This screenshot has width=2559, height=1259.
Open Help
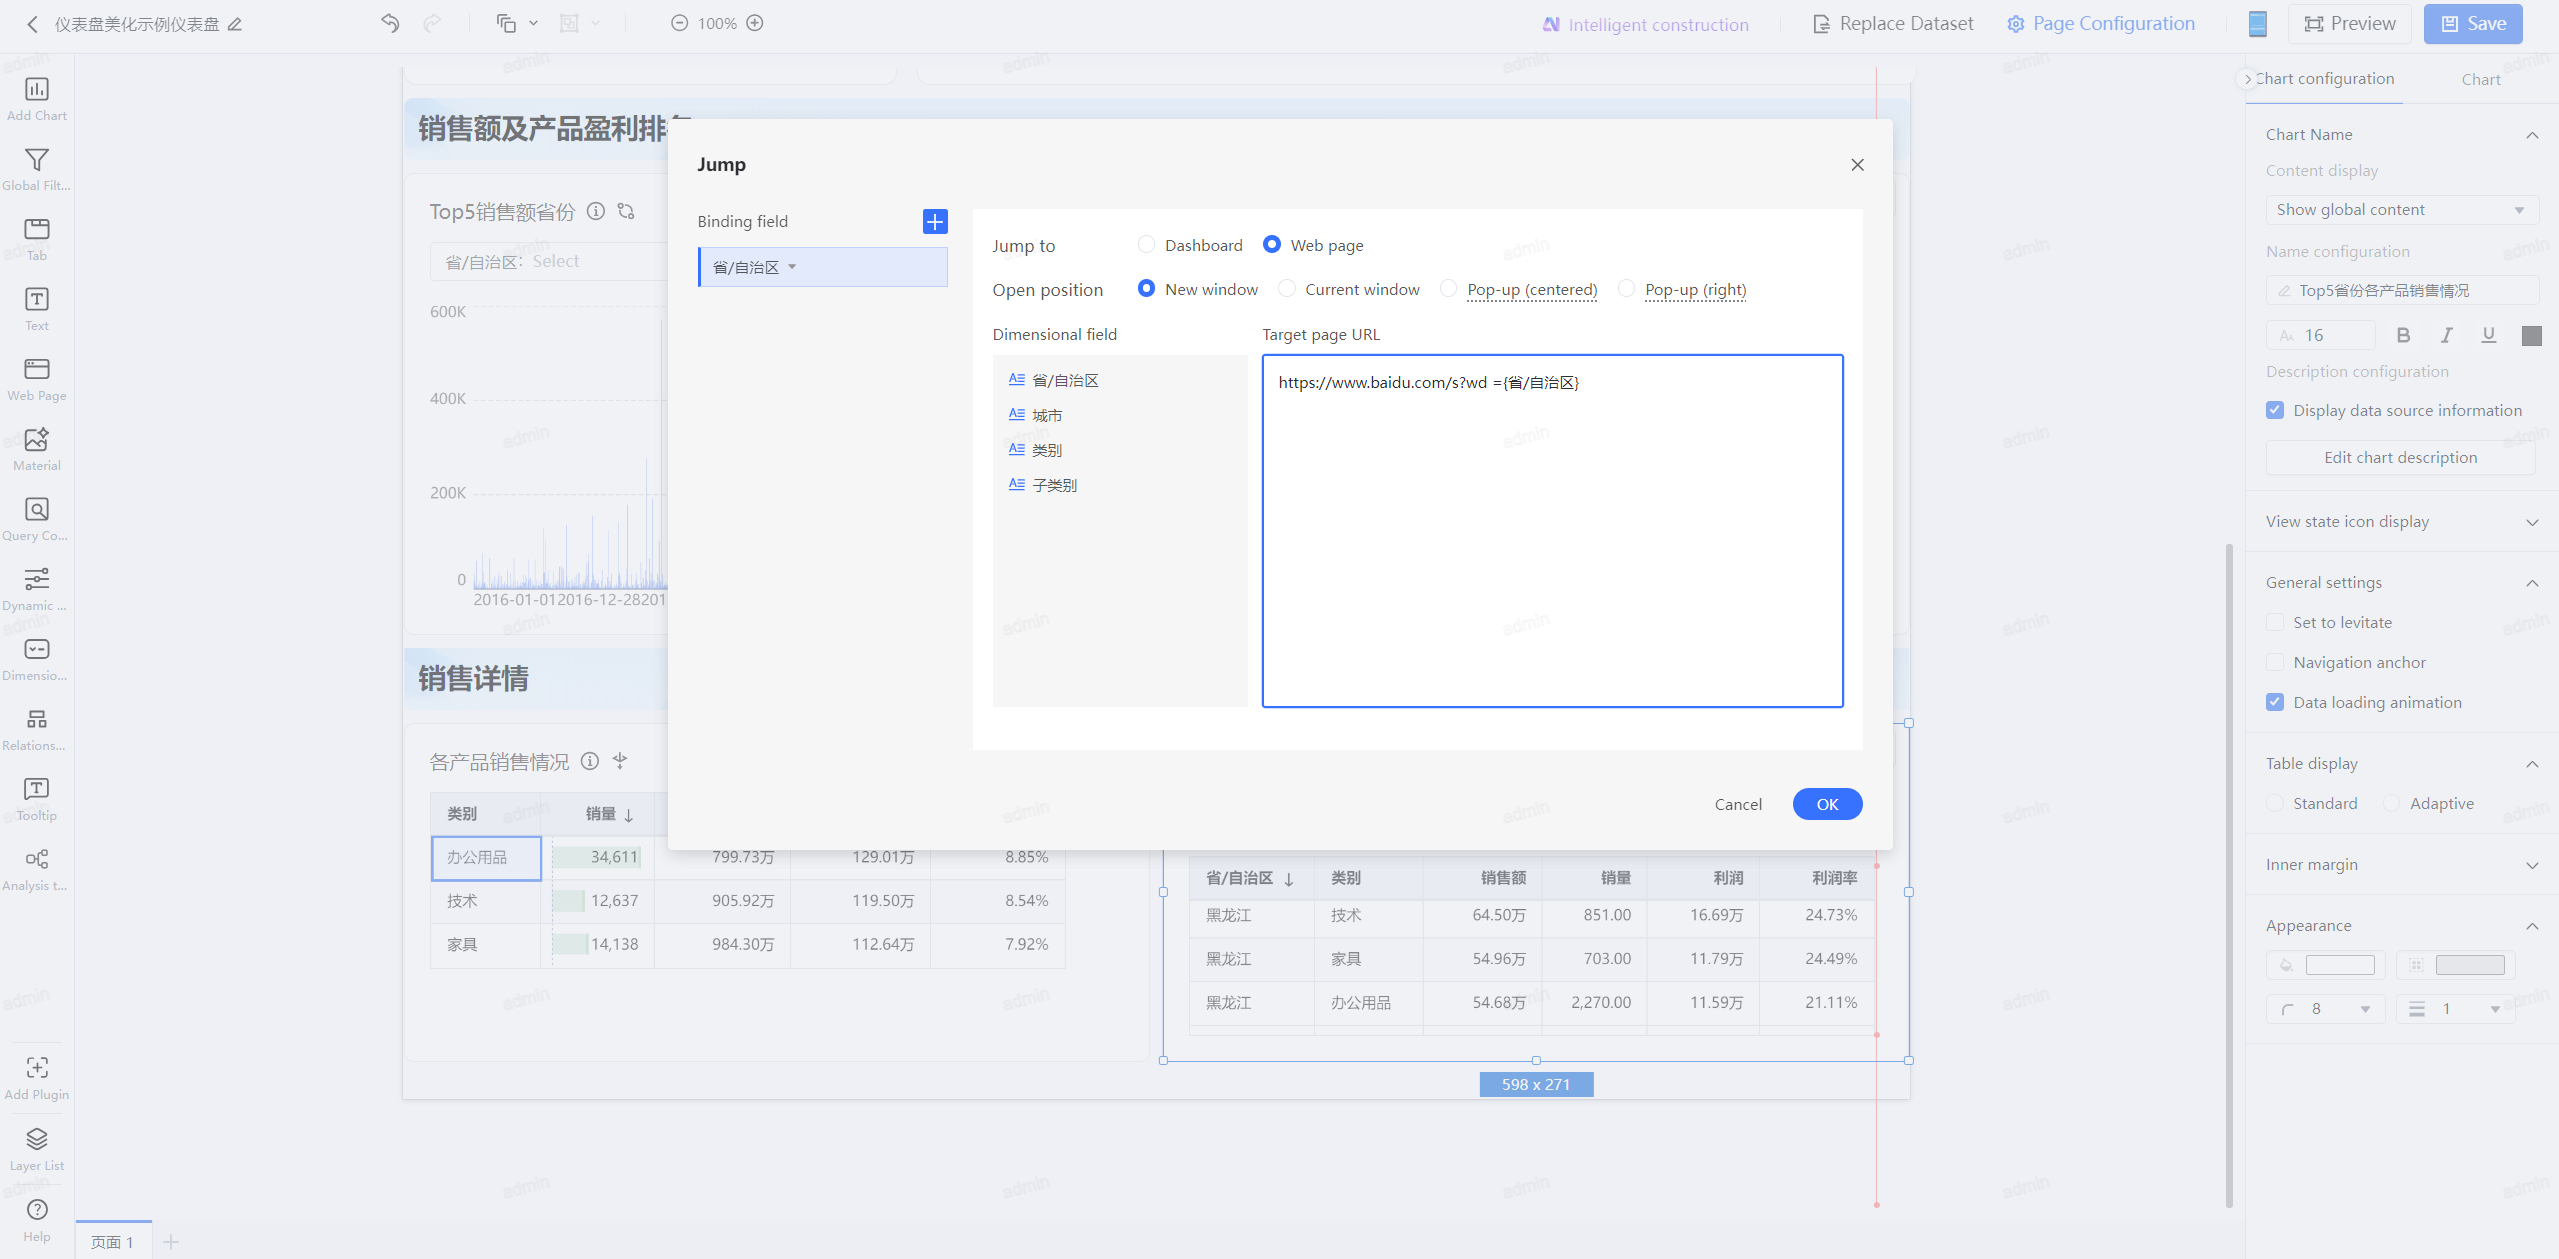point(37,1220)
